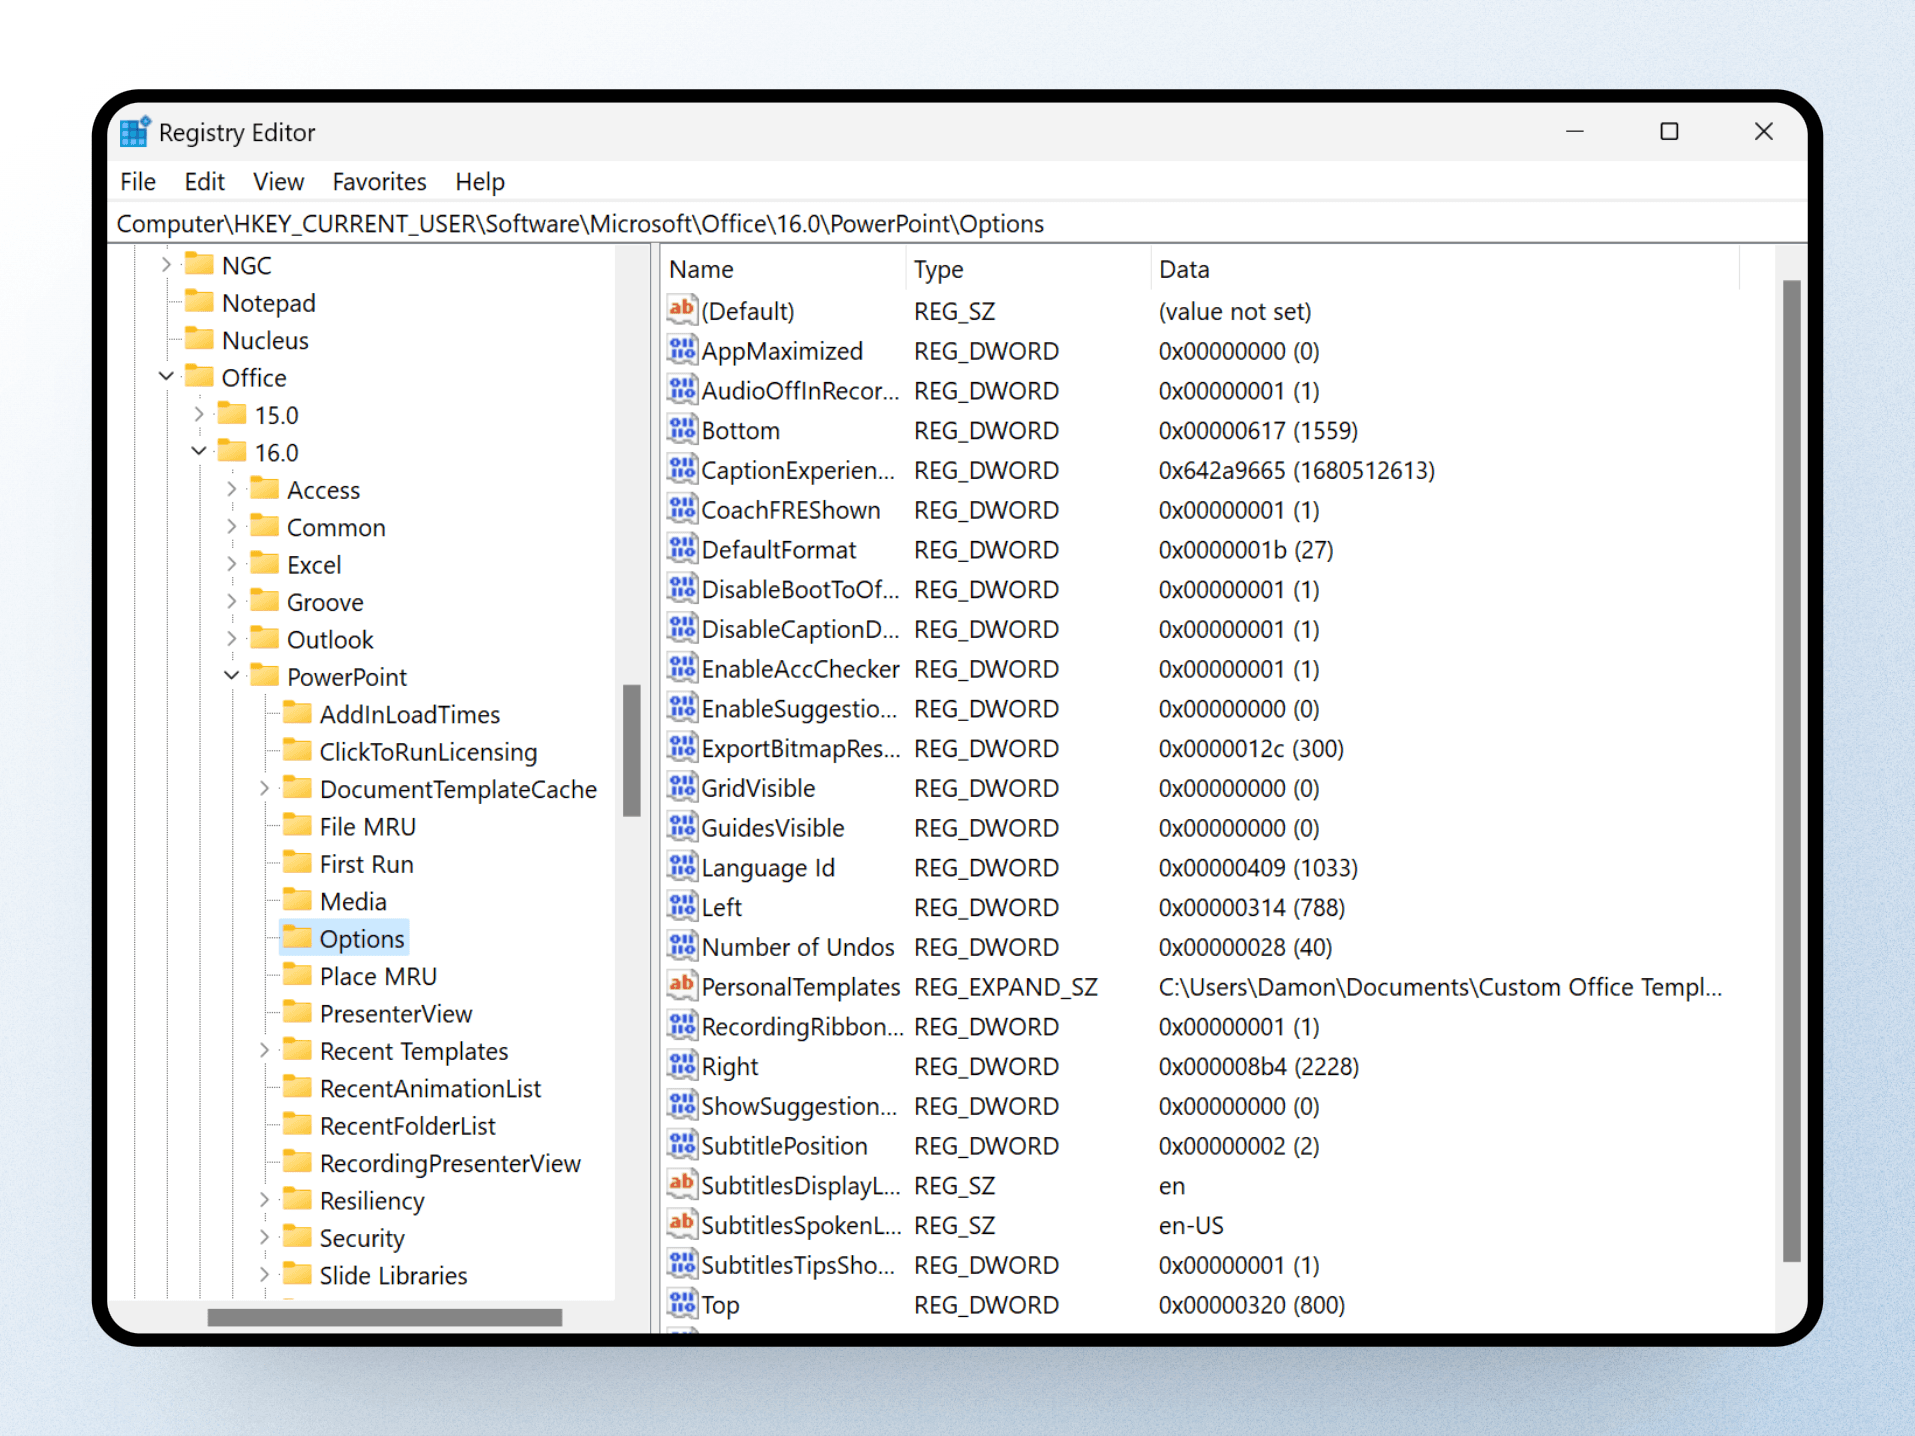This screenshot has width=1915, height=1436.
Task: Click the Media folder icon
Action: click(298, 899)
